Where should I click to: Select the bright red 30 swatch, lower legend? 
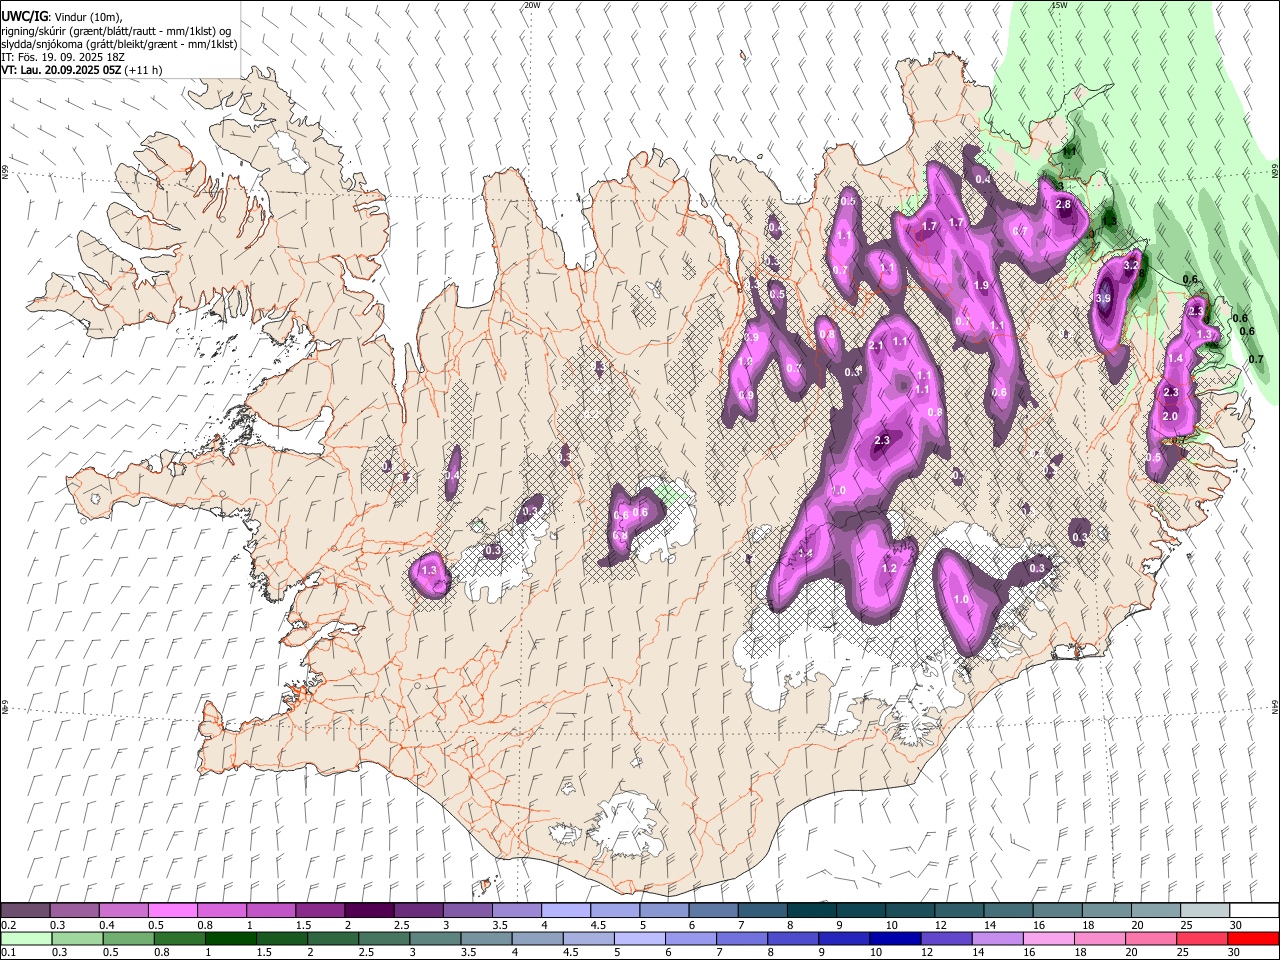pyautogui.click(x=1254, y=938)
